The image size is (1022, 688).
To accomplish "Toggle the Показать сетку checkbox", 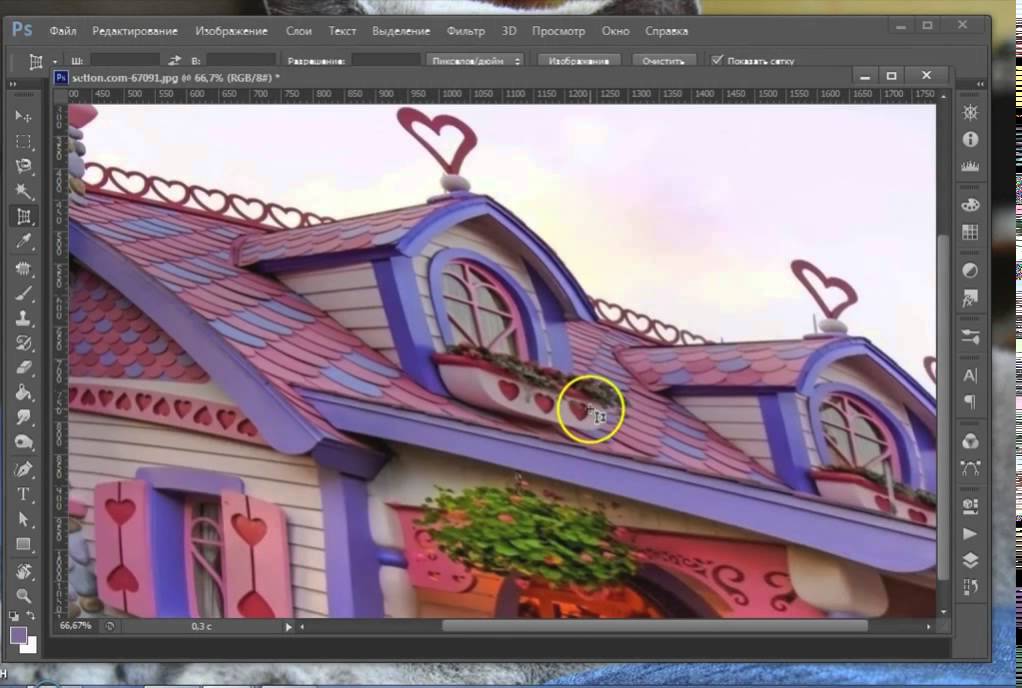I will pos(717,61).
